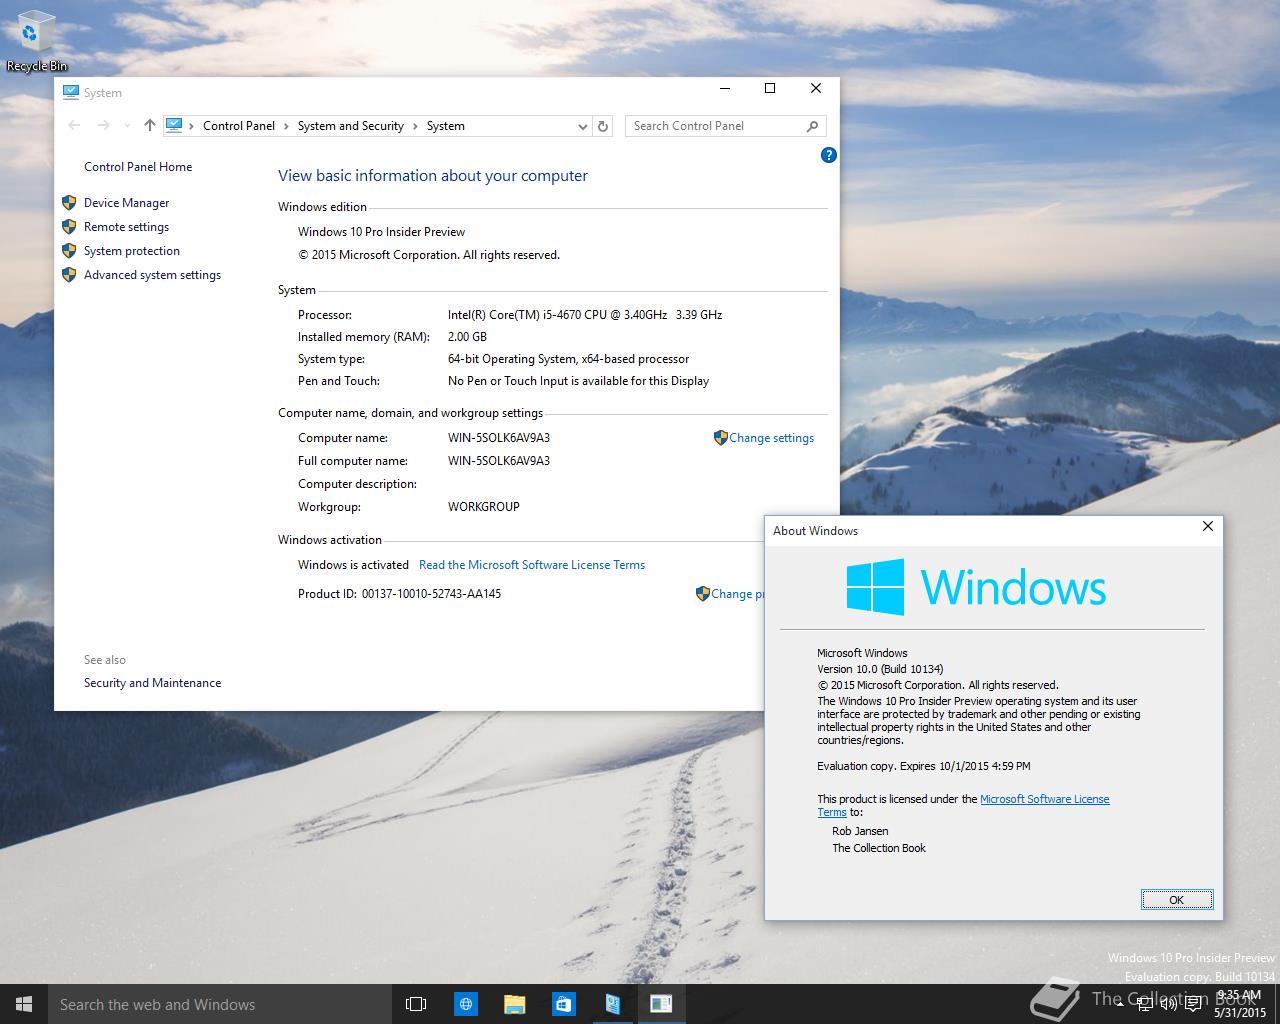Open Task View from the taskbar

[x=416, y=1004]
